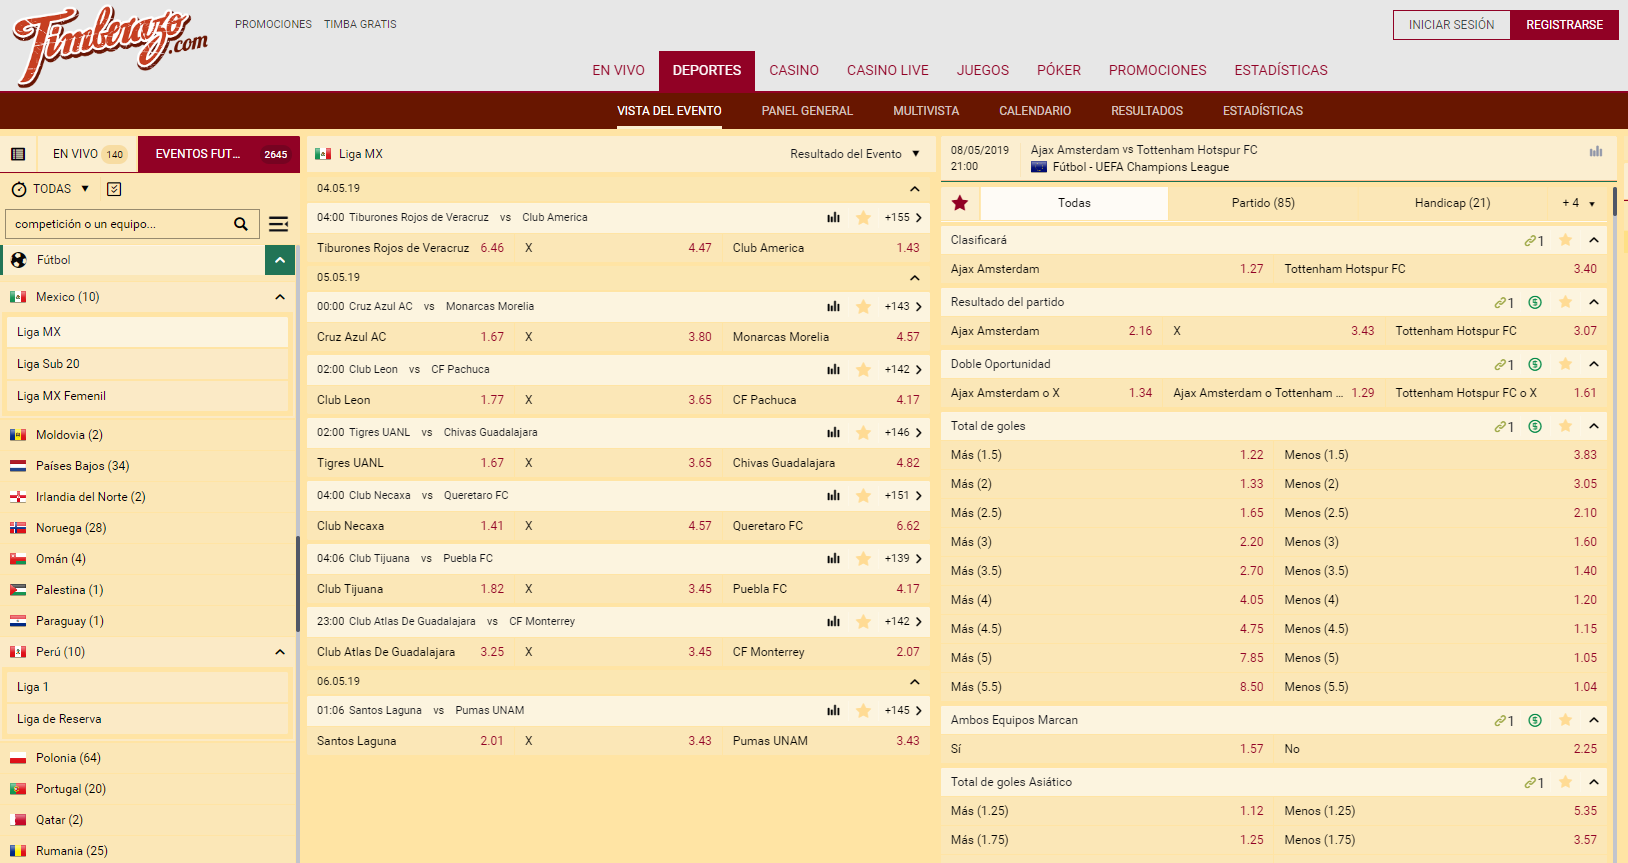Show favorite markets via the red star tab
The image size is (1628, 863).
click(960, 203)
